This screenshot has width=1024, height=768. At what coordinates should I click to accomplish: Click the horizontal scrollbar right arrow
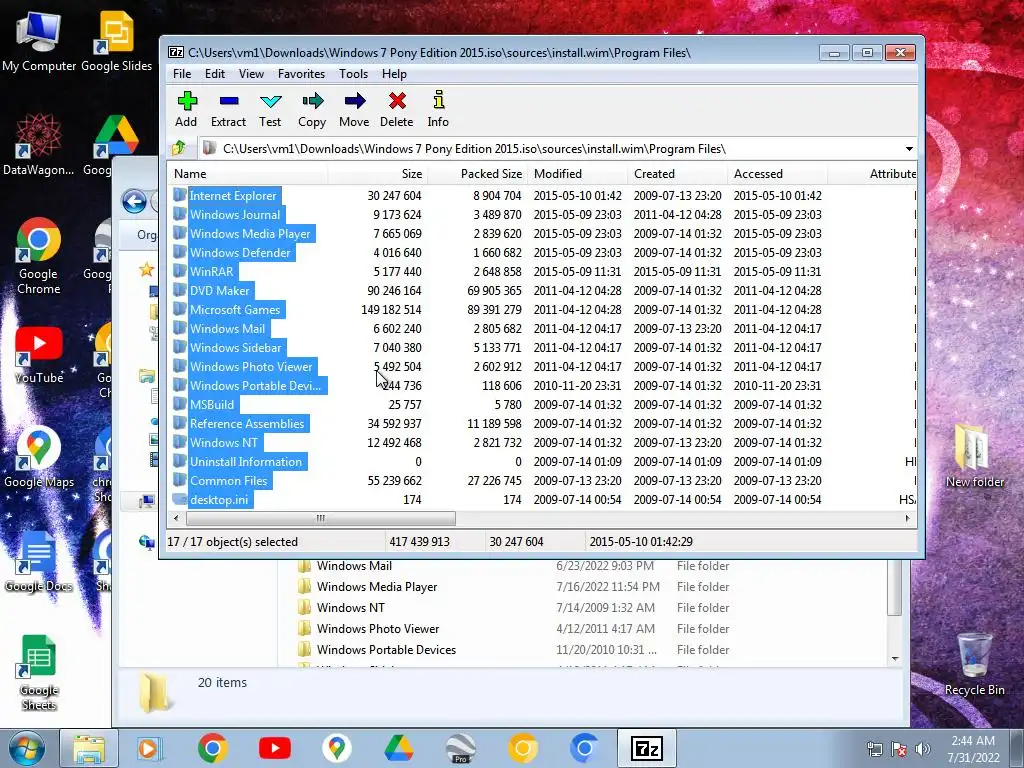coord(907,518)
